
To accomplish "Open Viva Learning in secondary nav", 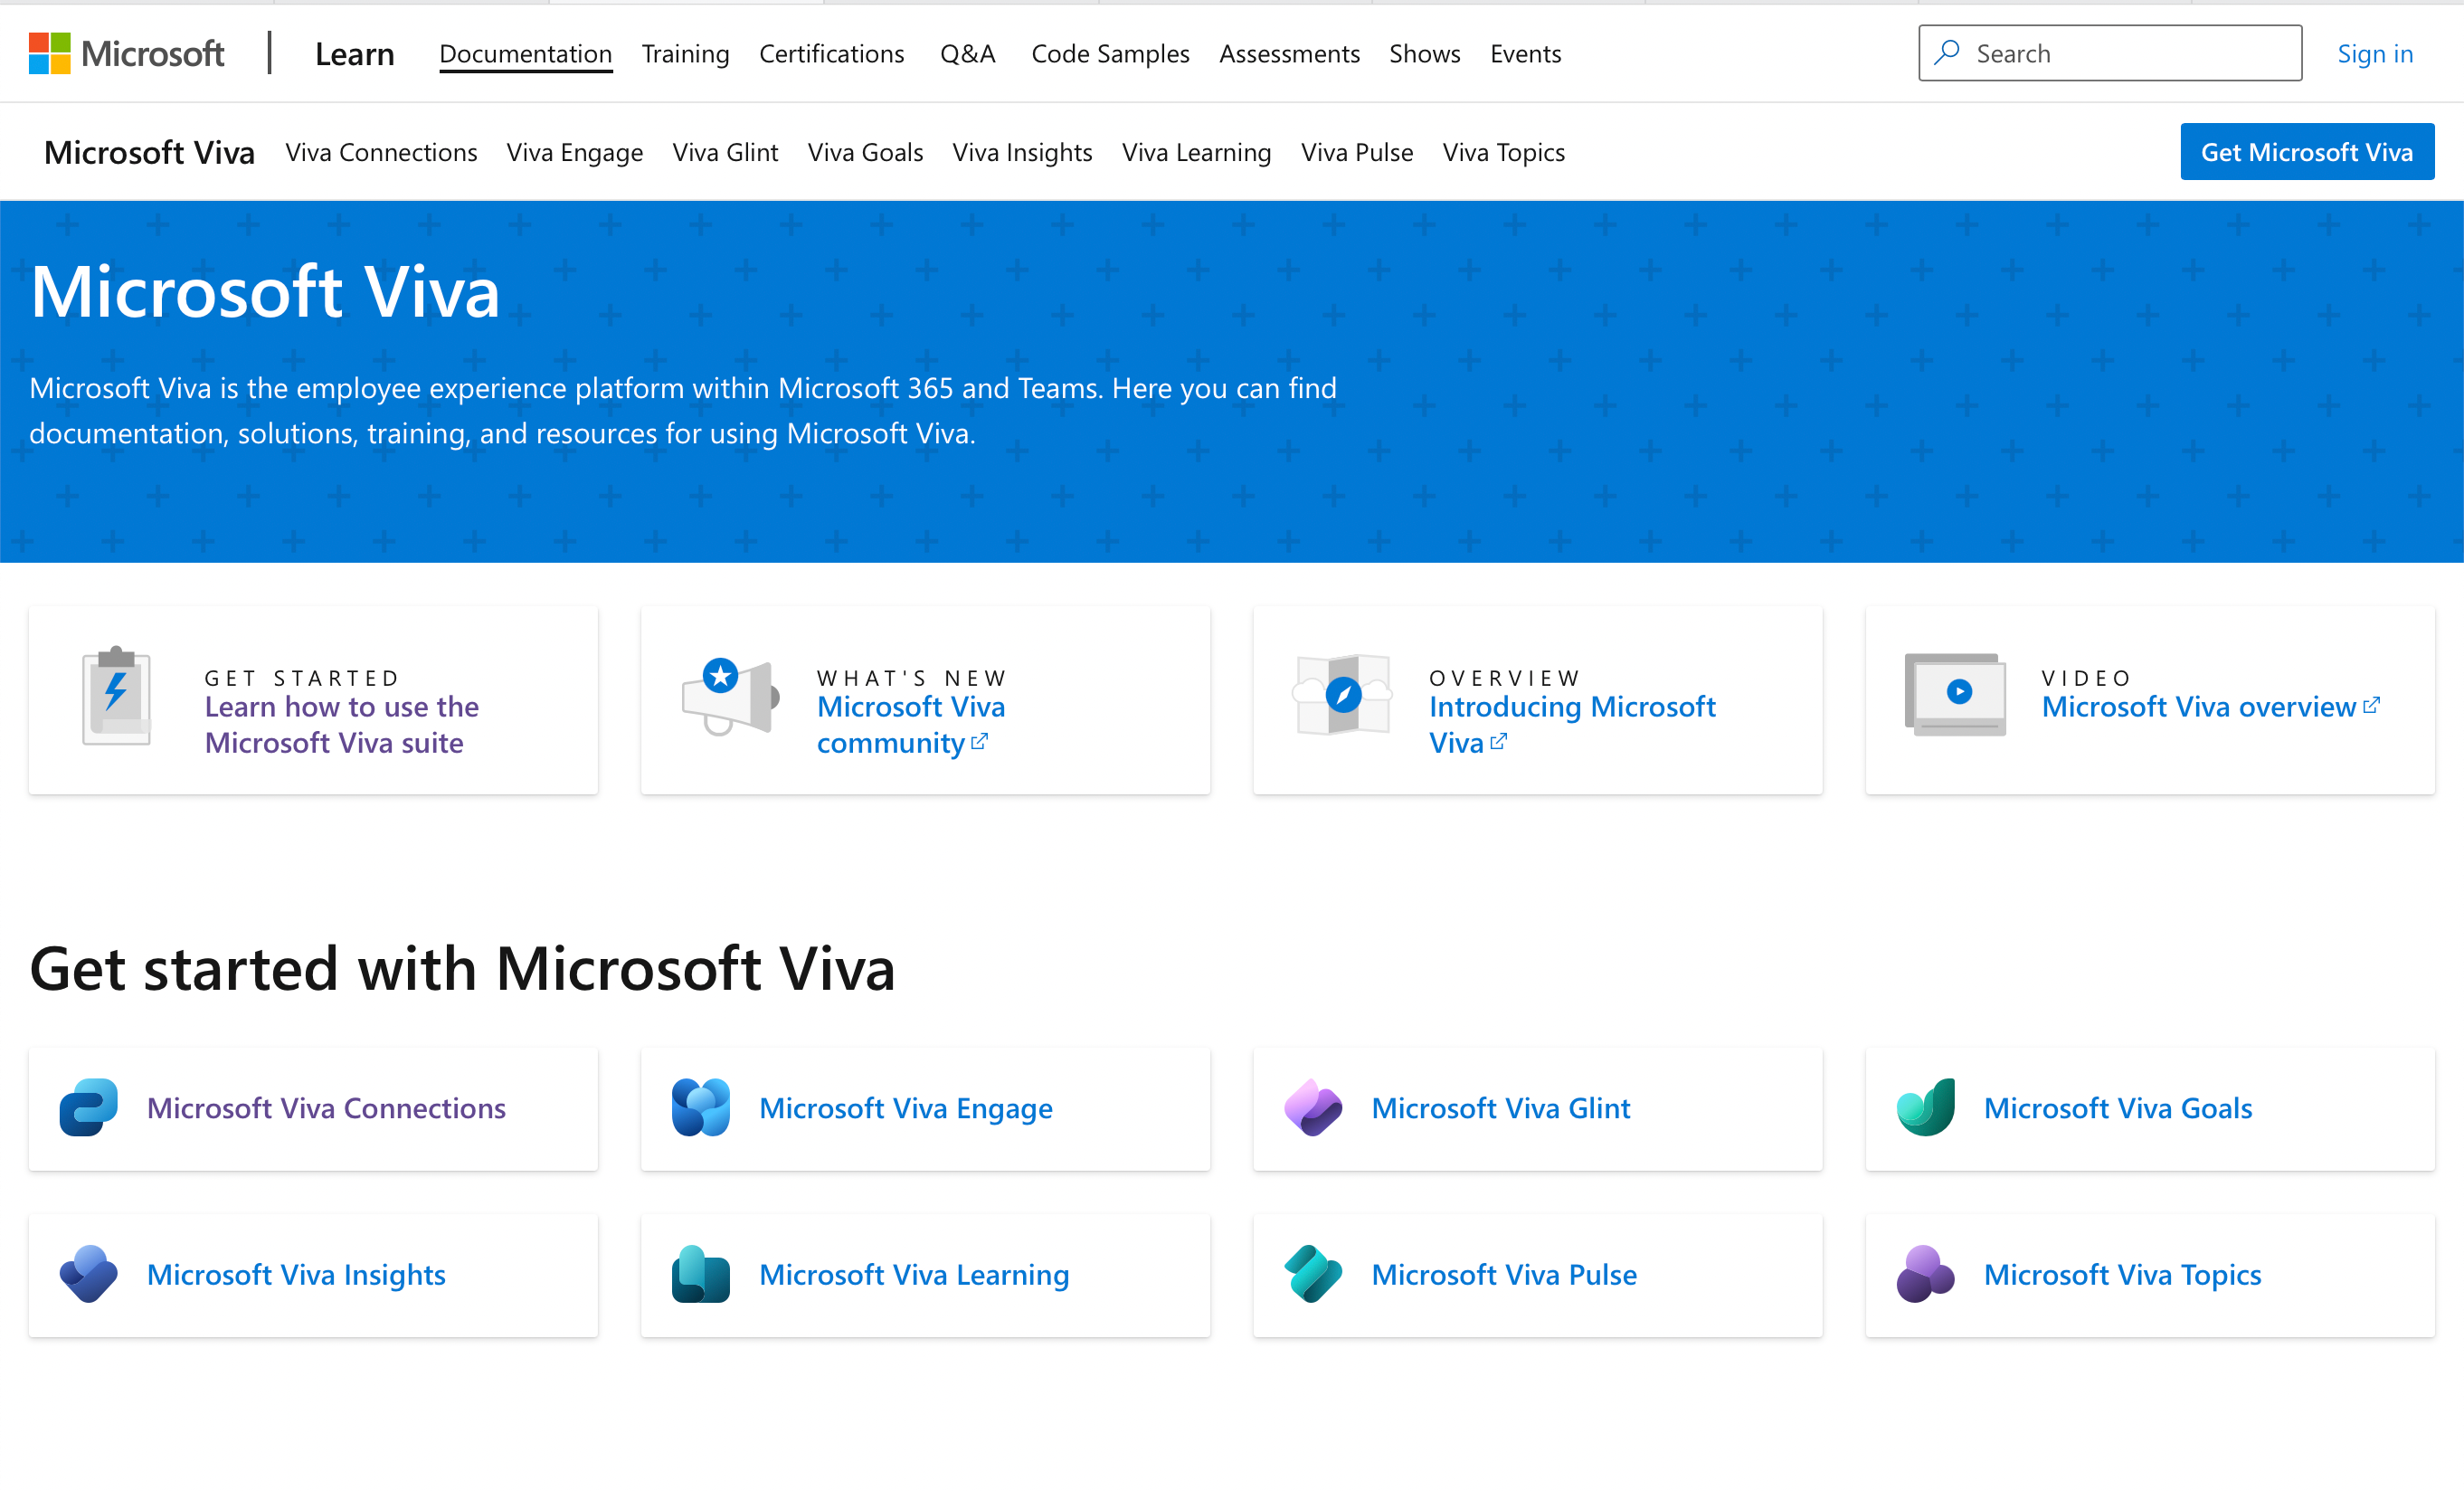I will [1197, 152].
